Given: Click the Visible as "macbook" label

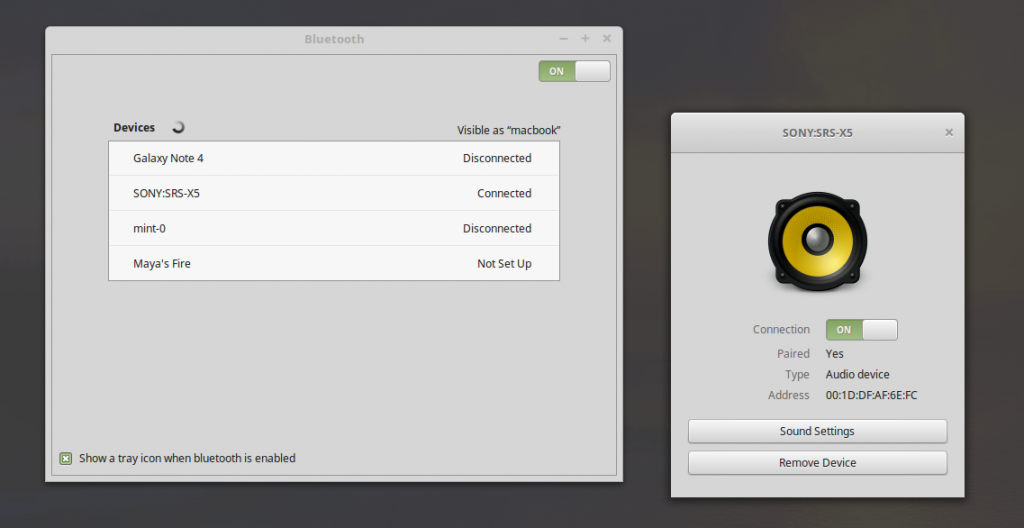Looking at the screenshot, I should 509,130.
